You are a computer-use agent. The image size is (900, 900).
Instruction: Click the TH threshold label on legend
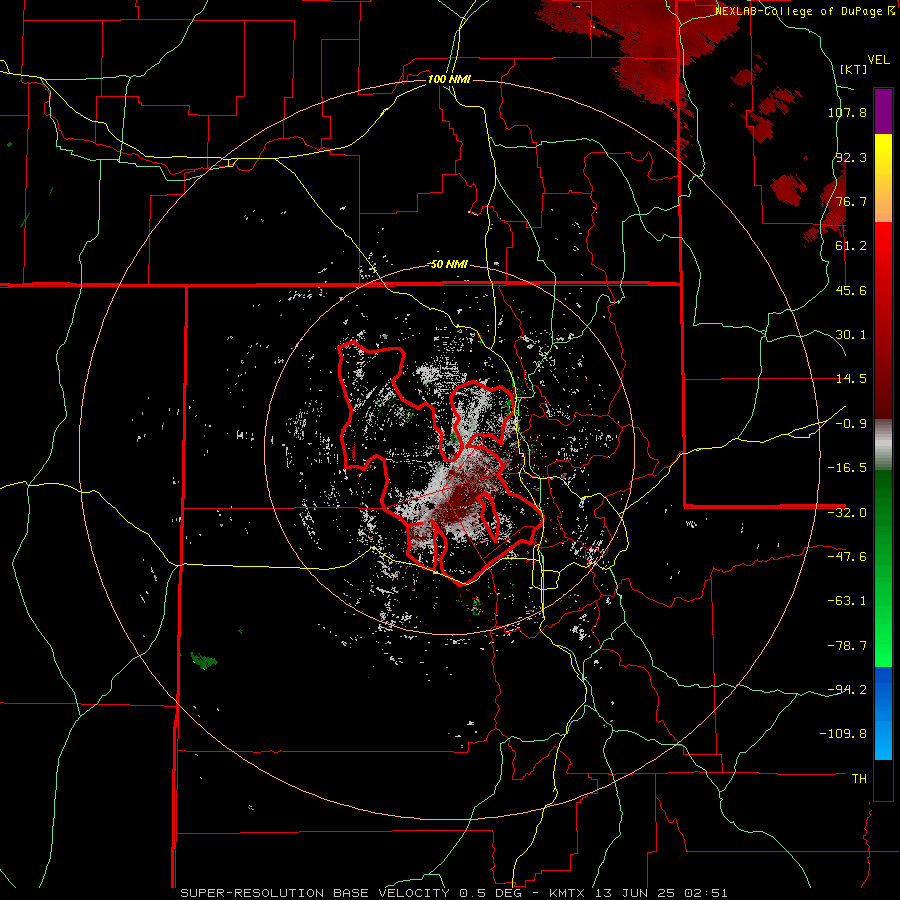coord(859,779)
